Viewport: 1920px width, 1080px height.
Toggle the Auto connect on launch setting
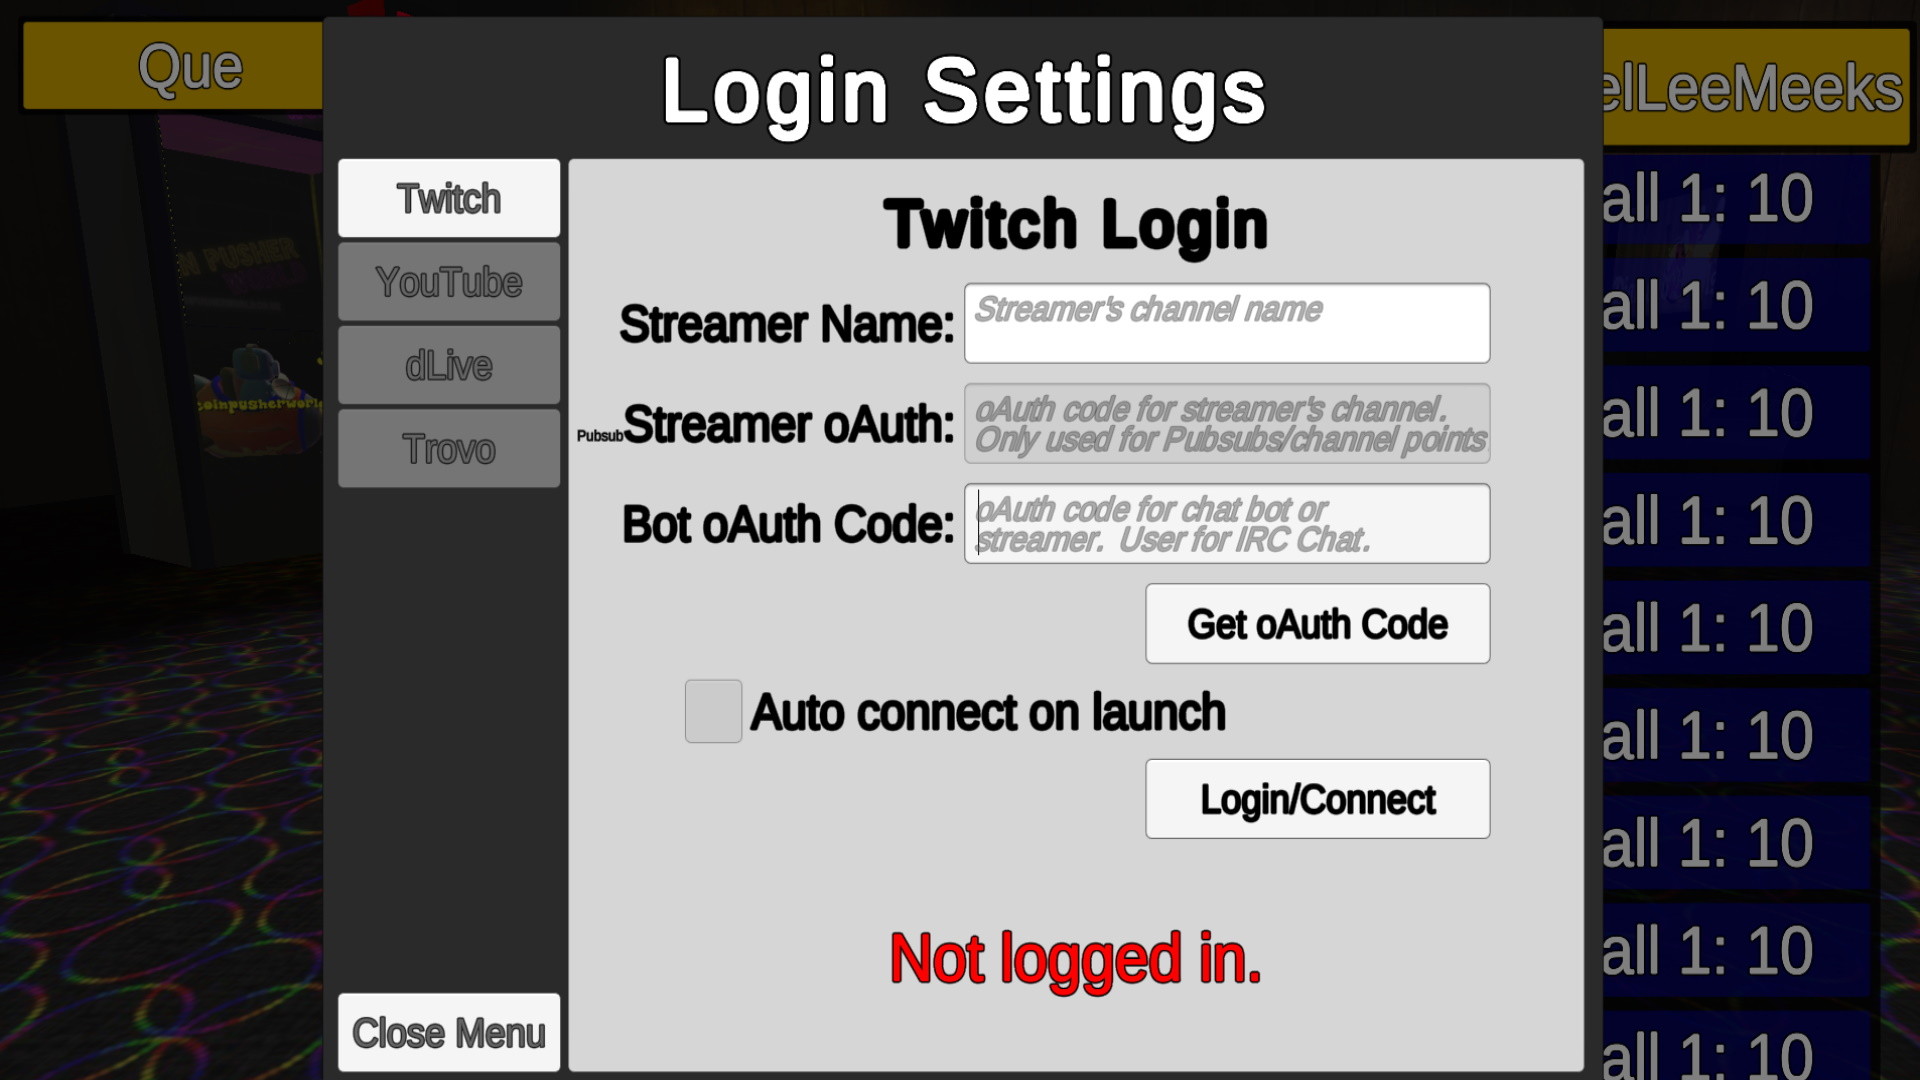pos(711,711)
